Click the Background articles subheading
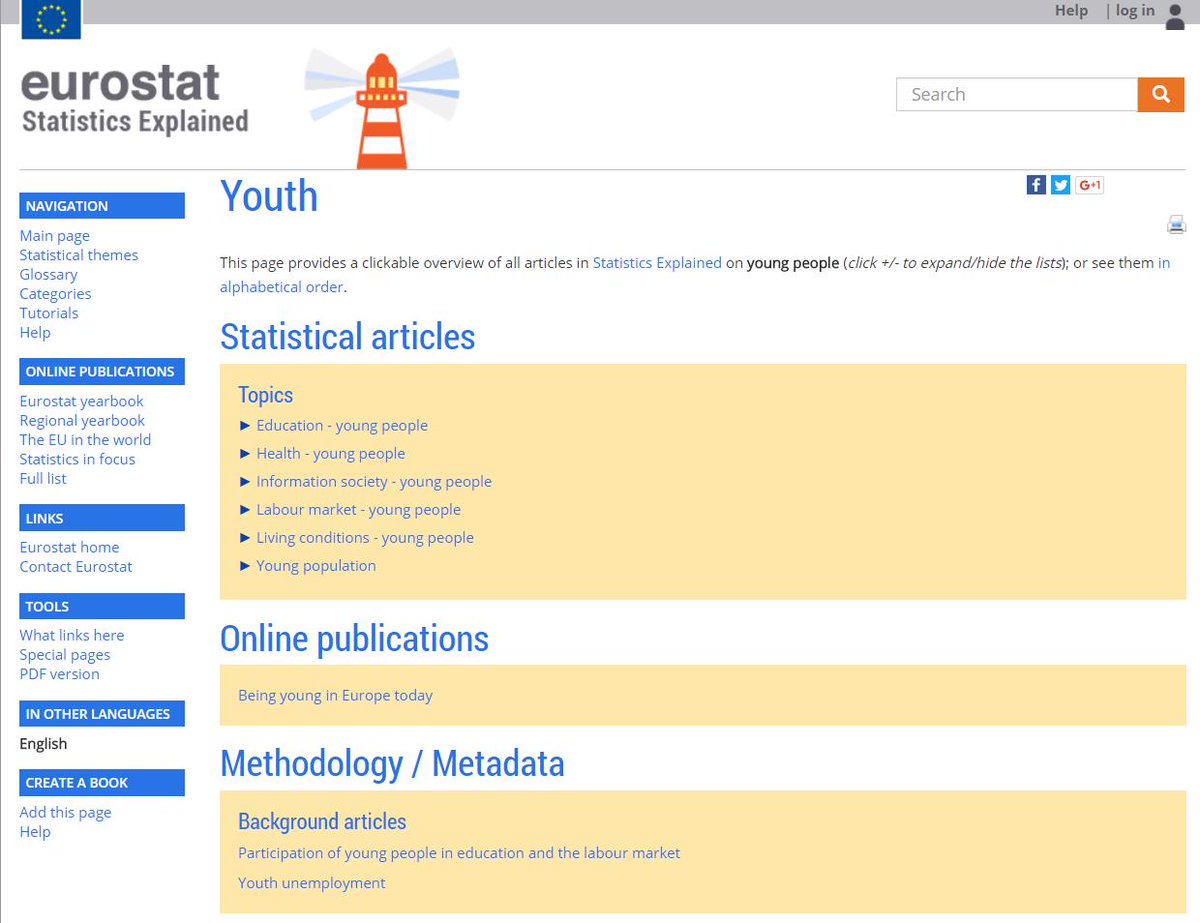 pyautogui.click(x=322, y=822)
